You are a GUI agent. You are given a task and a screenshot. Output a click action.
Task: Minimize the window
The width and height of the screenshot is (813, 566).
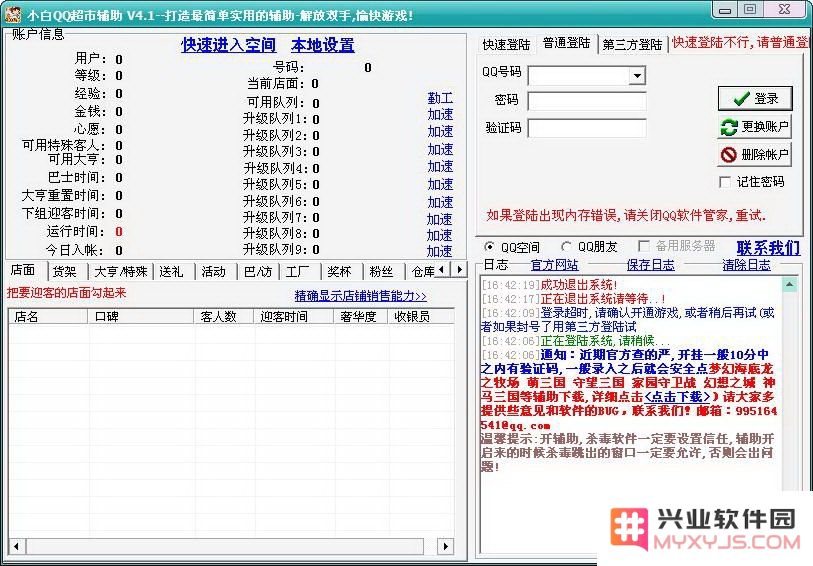point(725,10)
